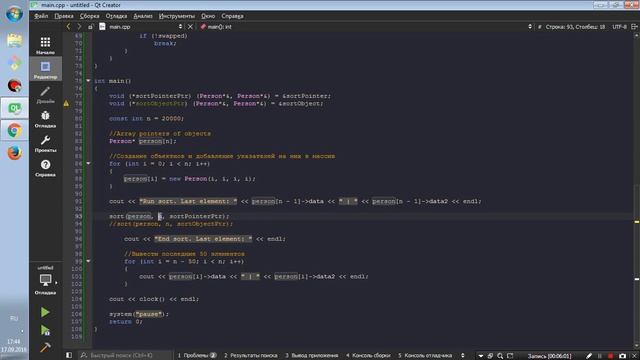Run the project with the green play button
The width and height of the screenshot is (640, 360).
click(45, 312)
